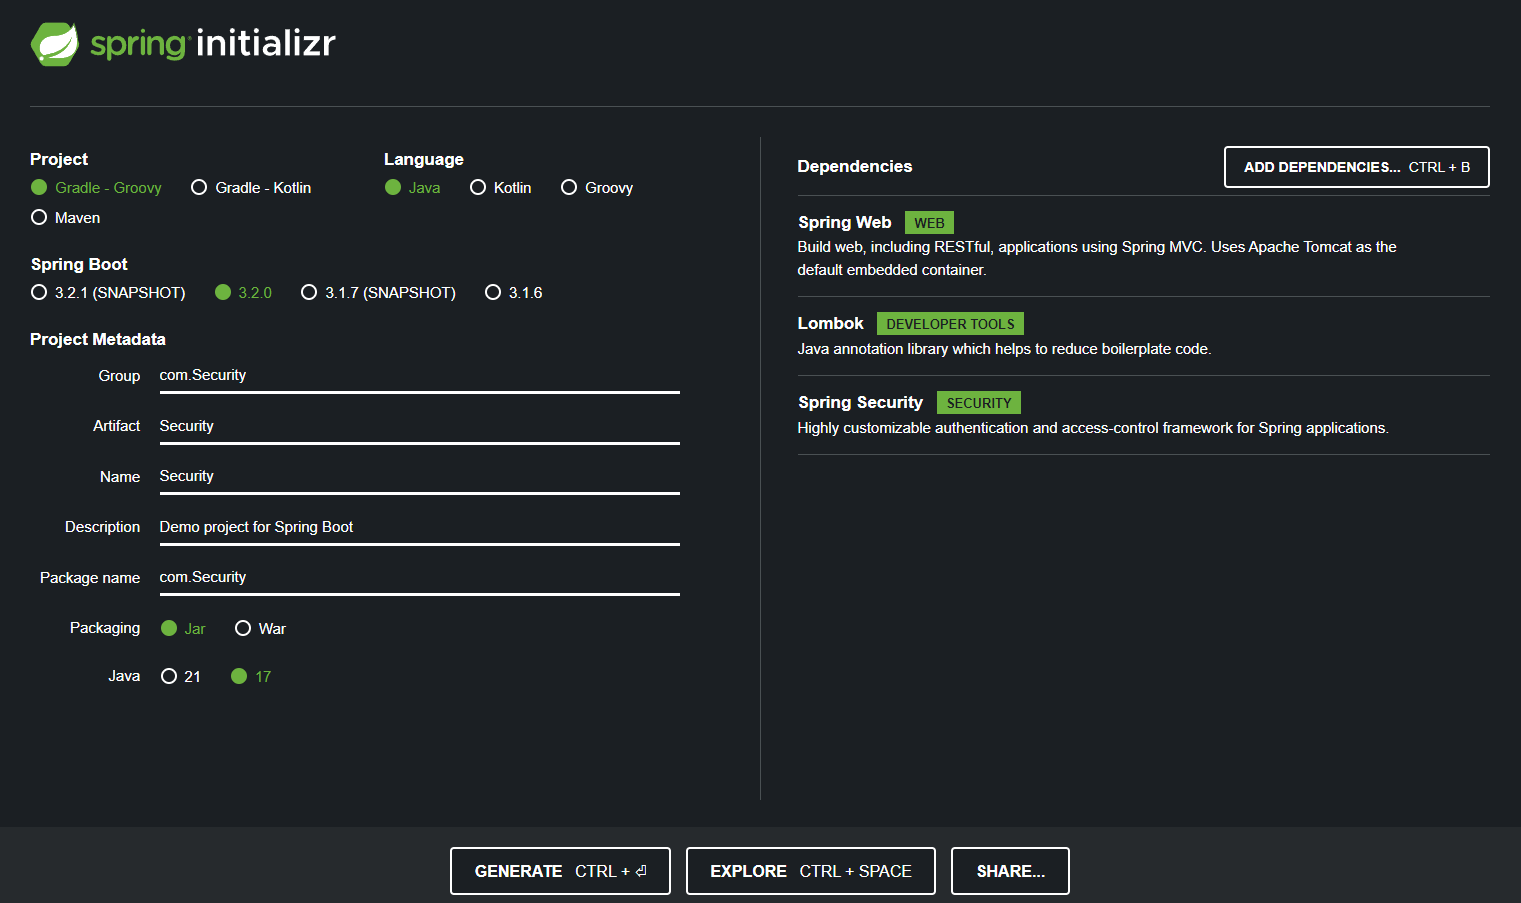1521x903 pixels.
Task: Open the Add Dependencies dialog
Action: (x=1357, y=167)
